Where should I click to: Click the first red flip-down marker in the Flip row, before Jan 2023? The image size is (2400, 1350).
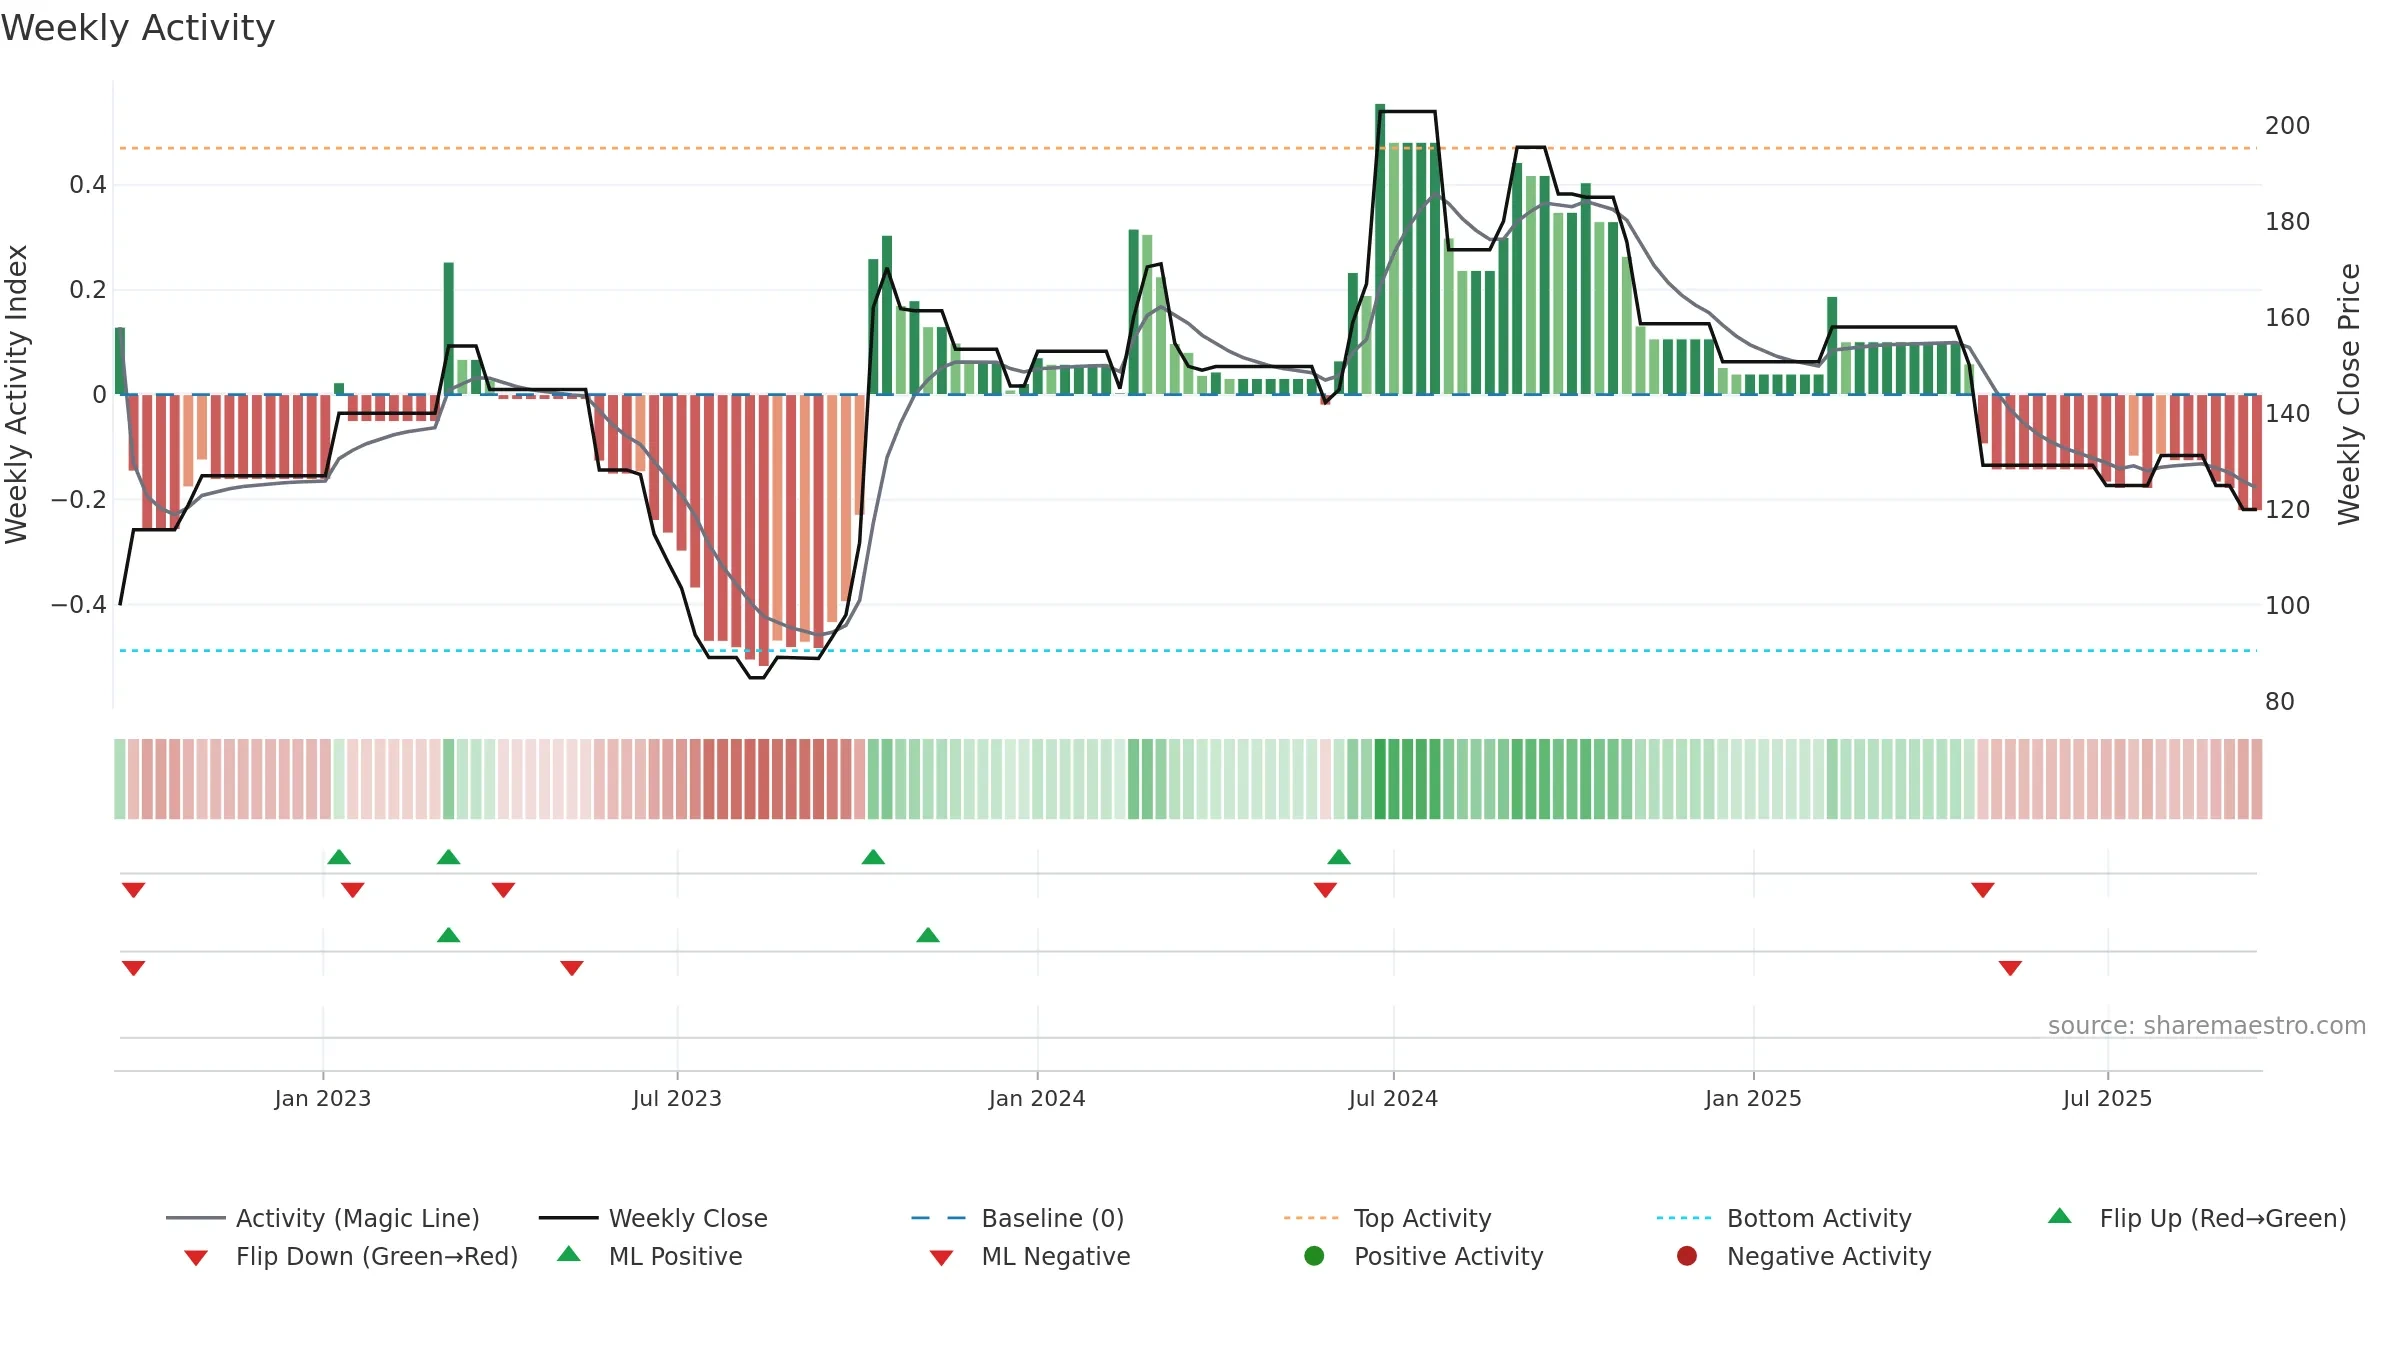(133, 890)
